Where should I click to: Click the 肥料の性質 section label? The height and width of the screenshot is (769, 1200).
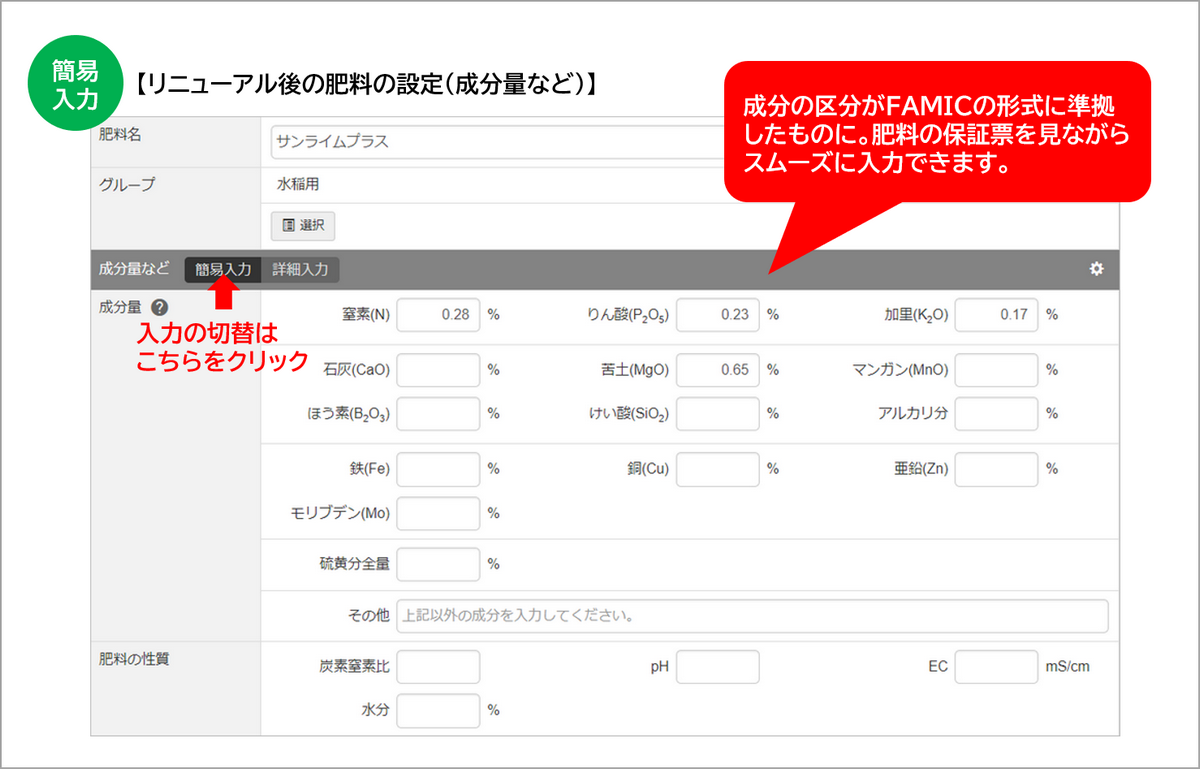[x=133, y=660]
